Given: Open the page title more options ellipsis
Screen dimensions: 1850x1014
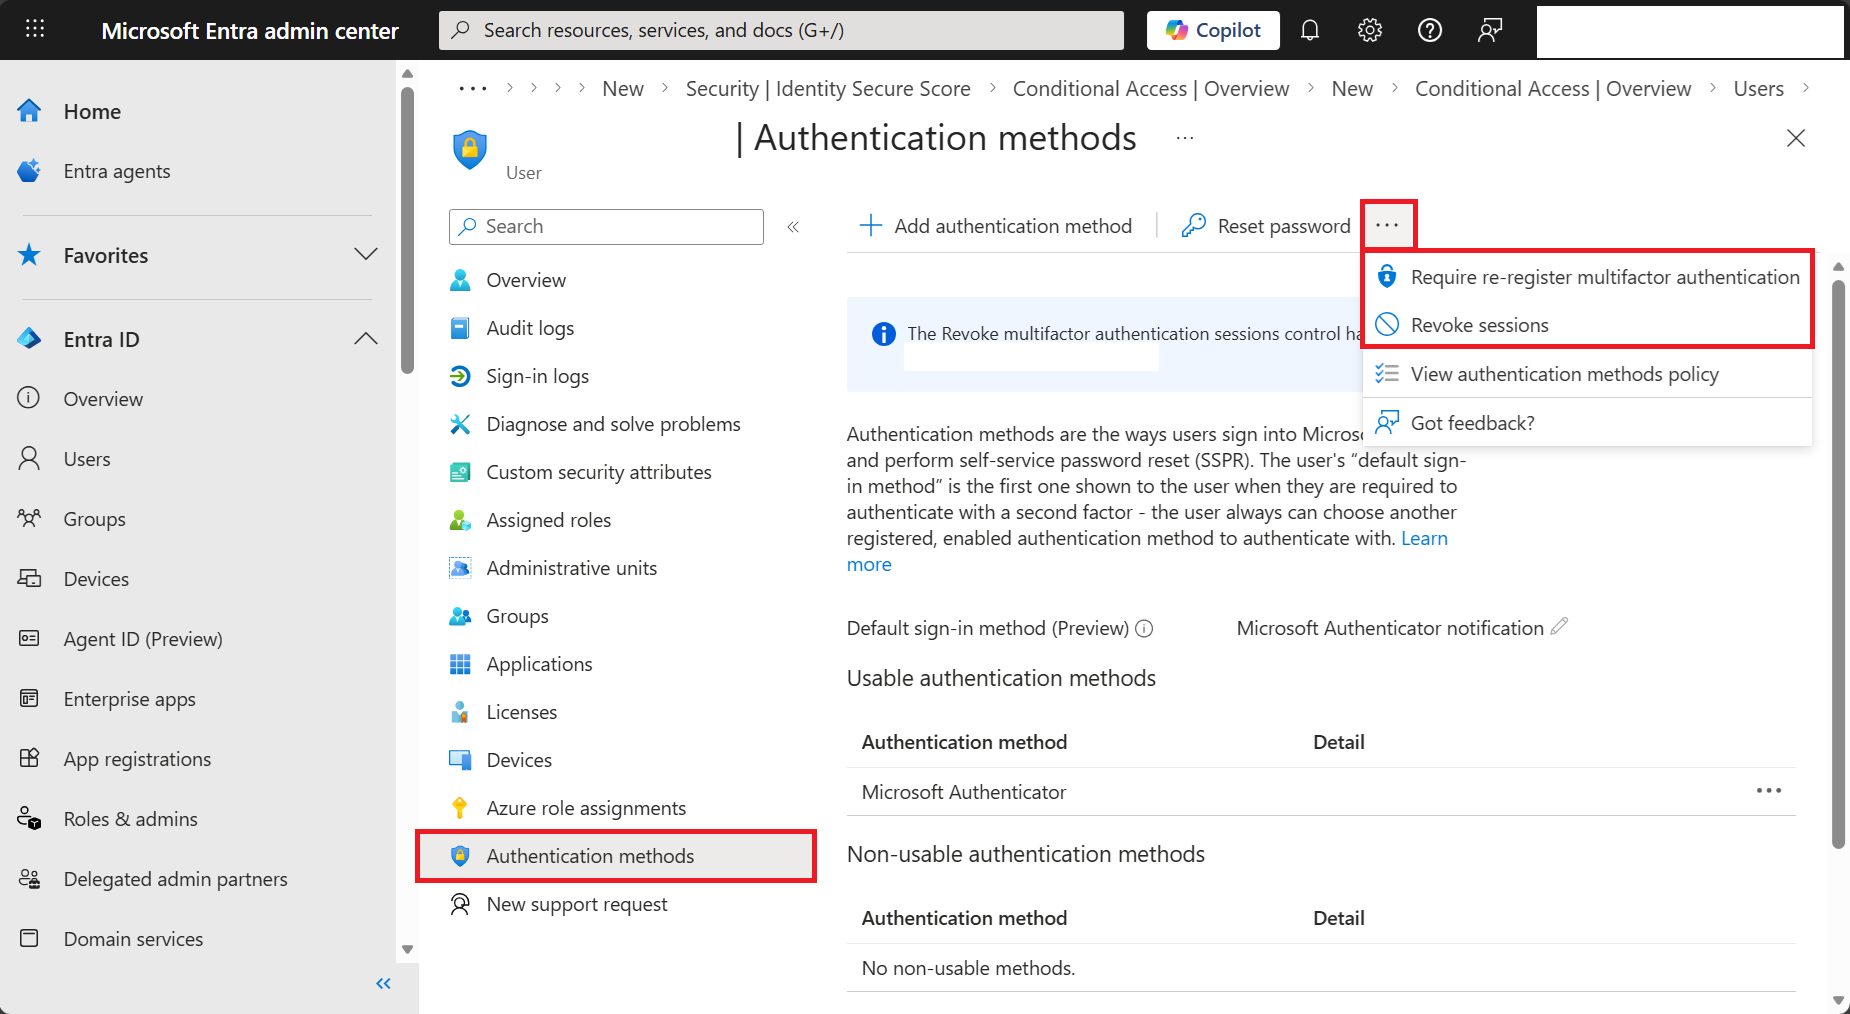Looking at the screenshot, I should (1185, 138).
